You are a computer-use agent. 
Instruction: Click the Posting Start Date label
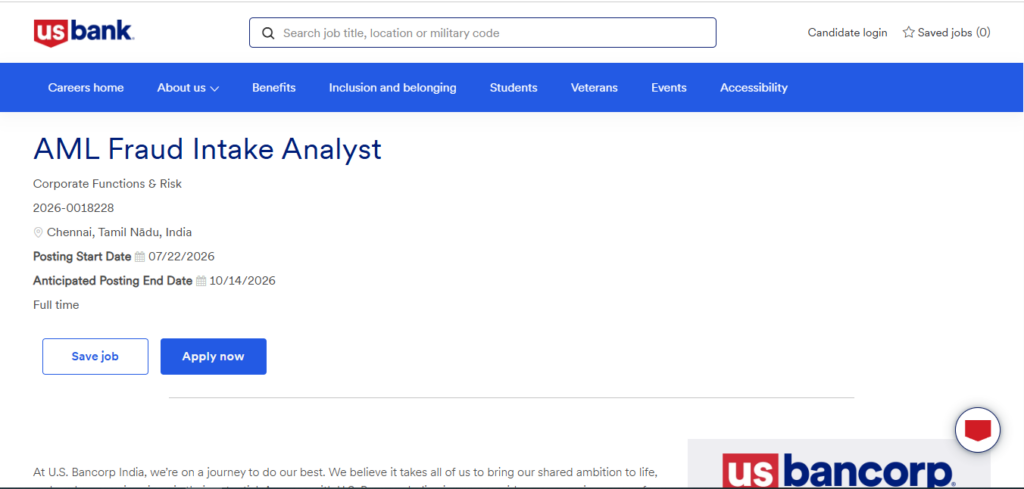[x=82, y=257]
